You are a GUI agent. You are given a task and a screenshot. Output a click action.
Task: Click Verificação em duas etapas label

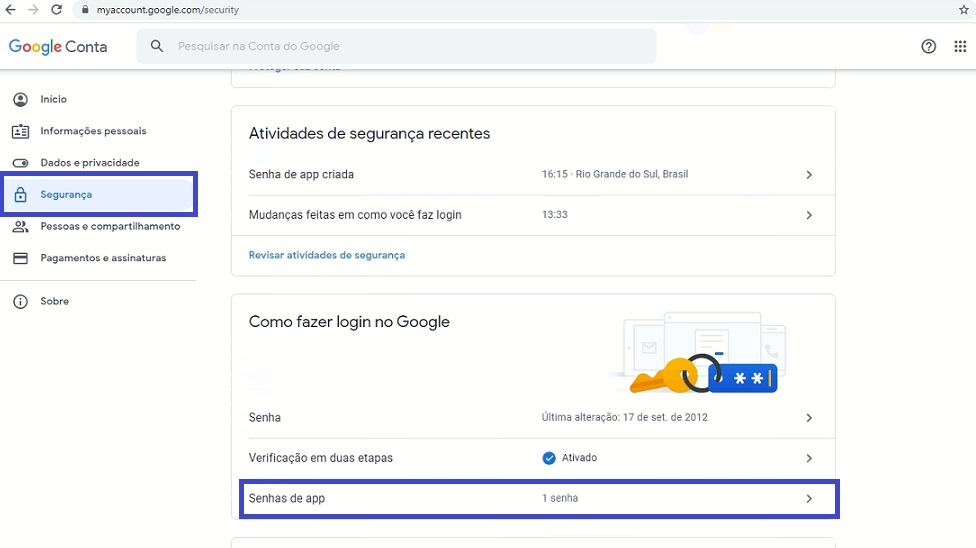click(321, 458)
